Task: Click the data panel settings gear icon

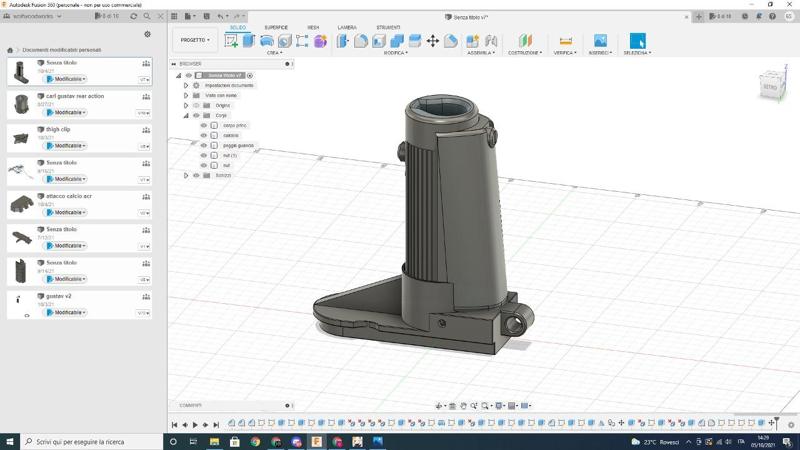Action: coord(147,34)
